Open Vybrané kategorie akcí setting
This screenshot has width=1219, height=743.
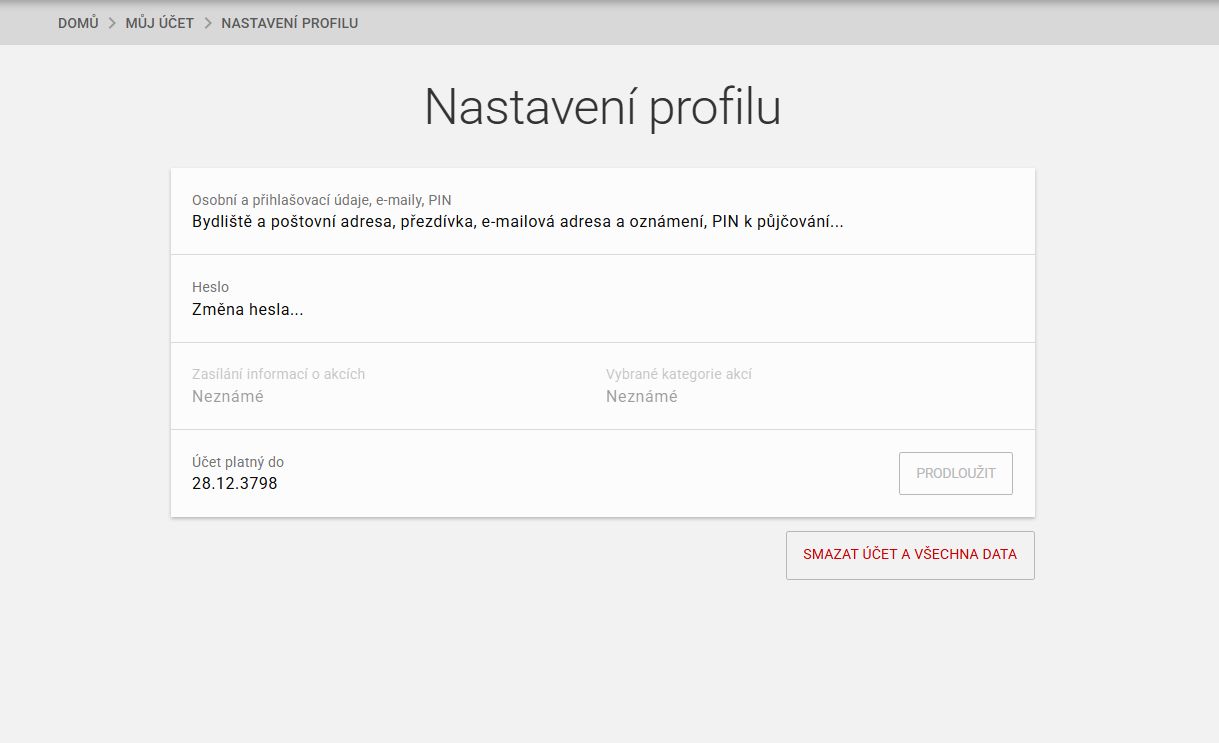[x=678, y=374]
